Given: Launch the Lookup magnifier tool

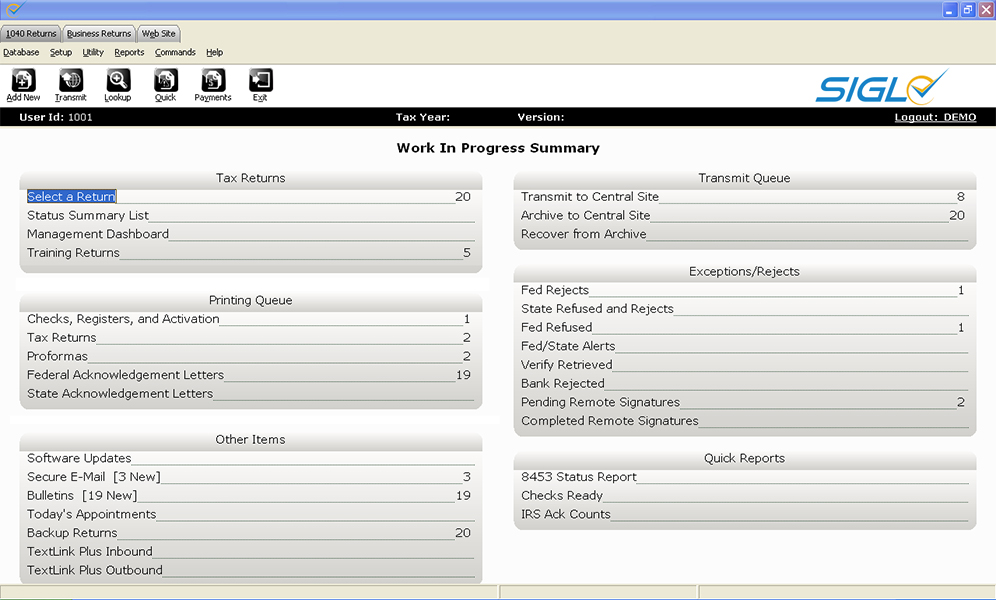Looking at the screenshot, I should (118, 85).
